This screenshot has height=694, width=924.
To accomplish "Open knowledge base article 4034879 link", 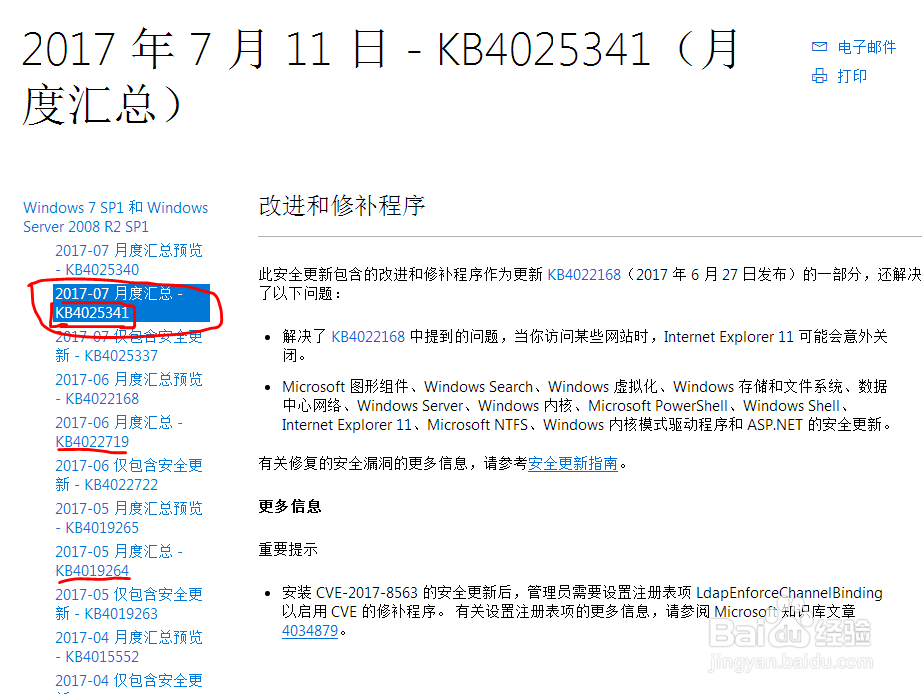I will [x=310, y=630].
